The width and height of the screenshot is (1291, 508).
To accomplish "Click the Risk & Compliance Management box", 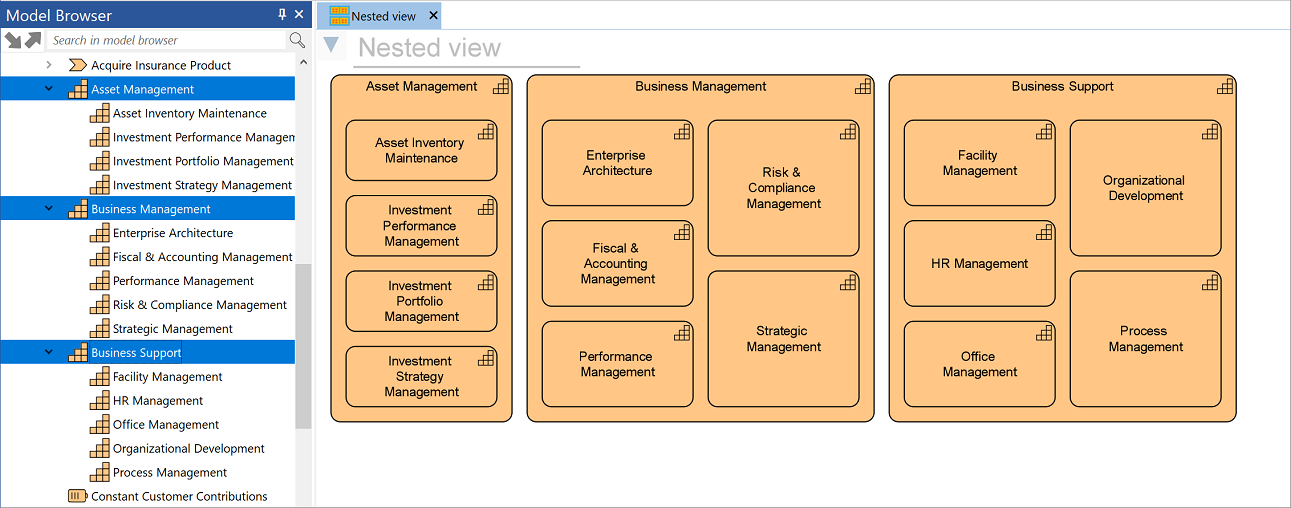I will pyautogui.click(x=783, y=188).
